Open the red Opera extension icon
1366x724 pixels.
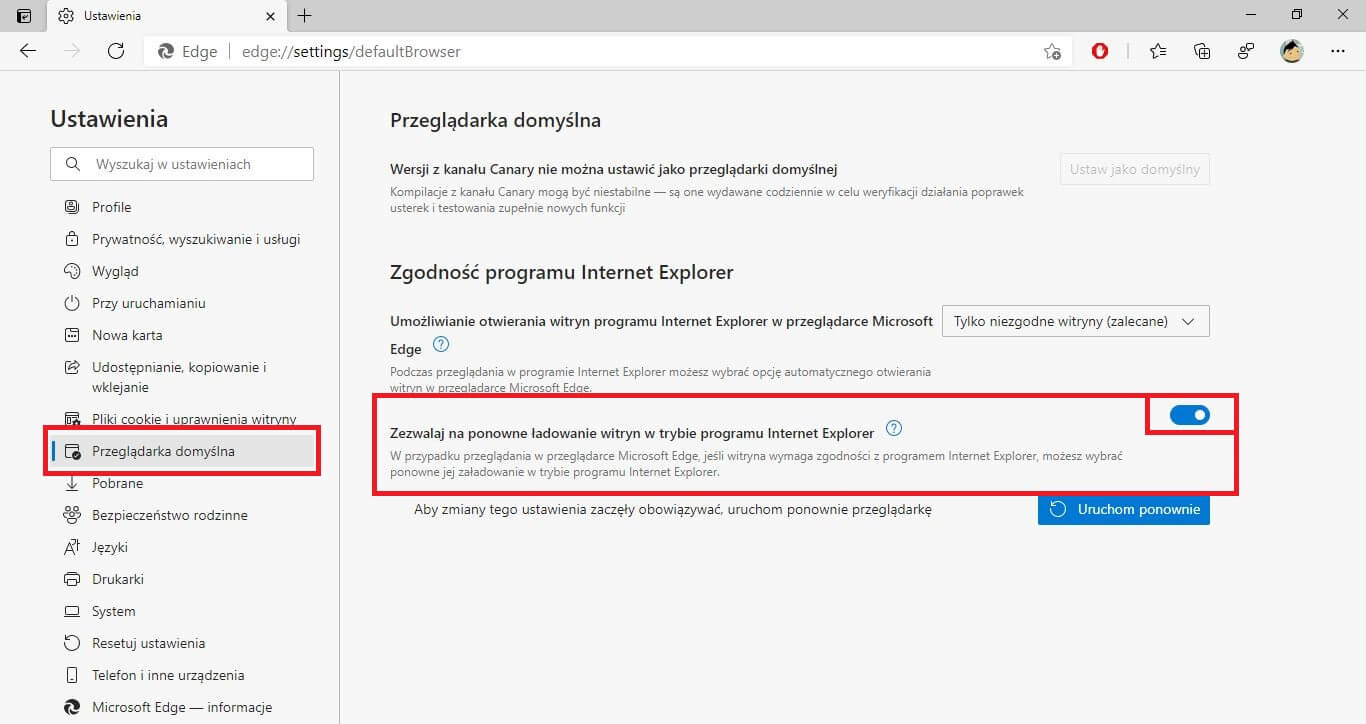(1100, 51)
